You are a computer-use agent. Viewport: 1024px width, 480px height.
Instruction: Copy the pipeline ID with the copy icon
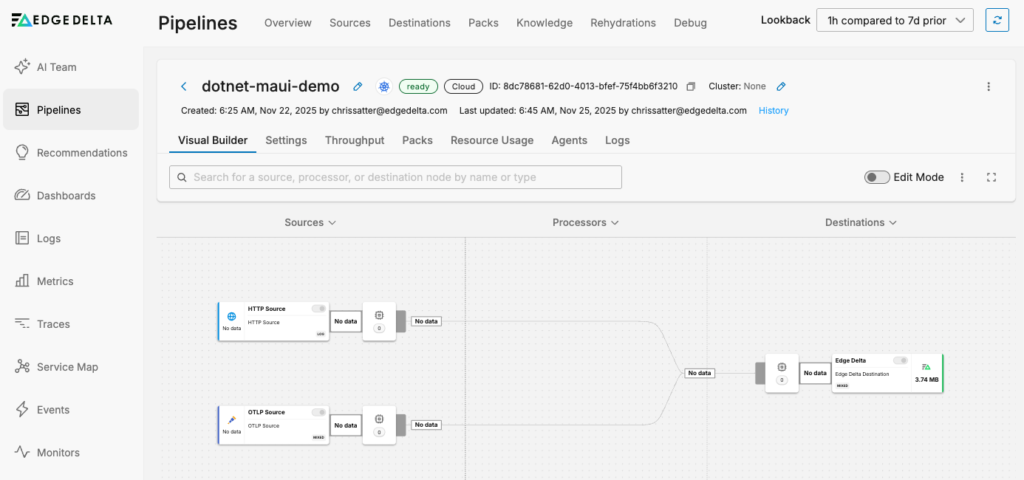pyautogui.click(x=690, y=87)
